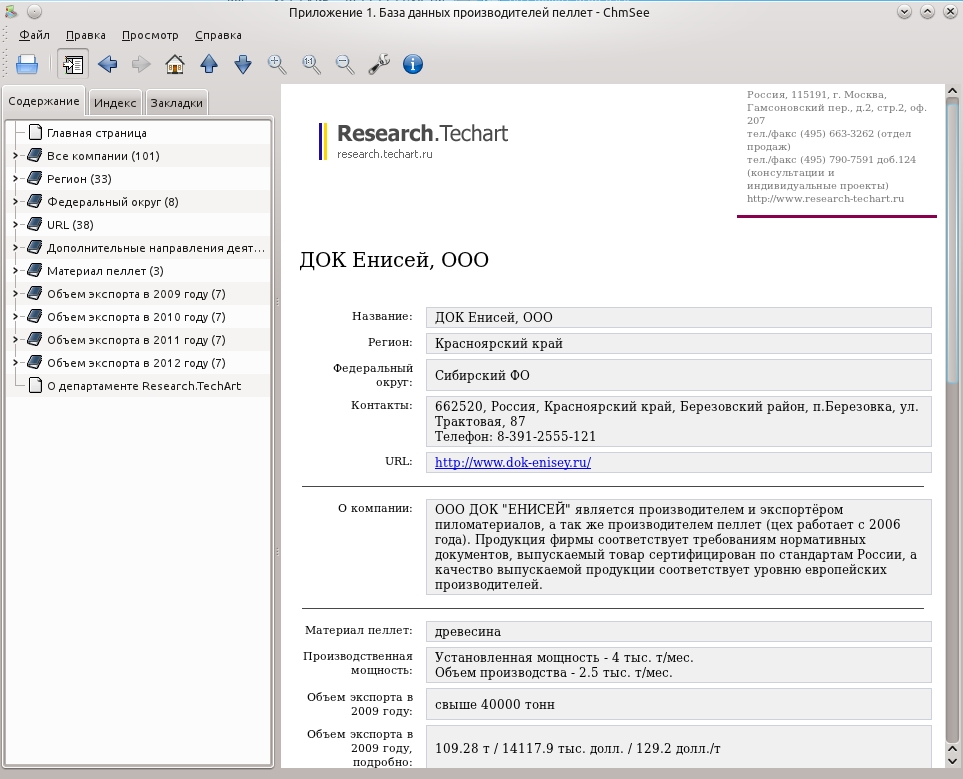Go forward with the grey right arrow
Screen dimensions: 963x779
click(x=141, y=64)
